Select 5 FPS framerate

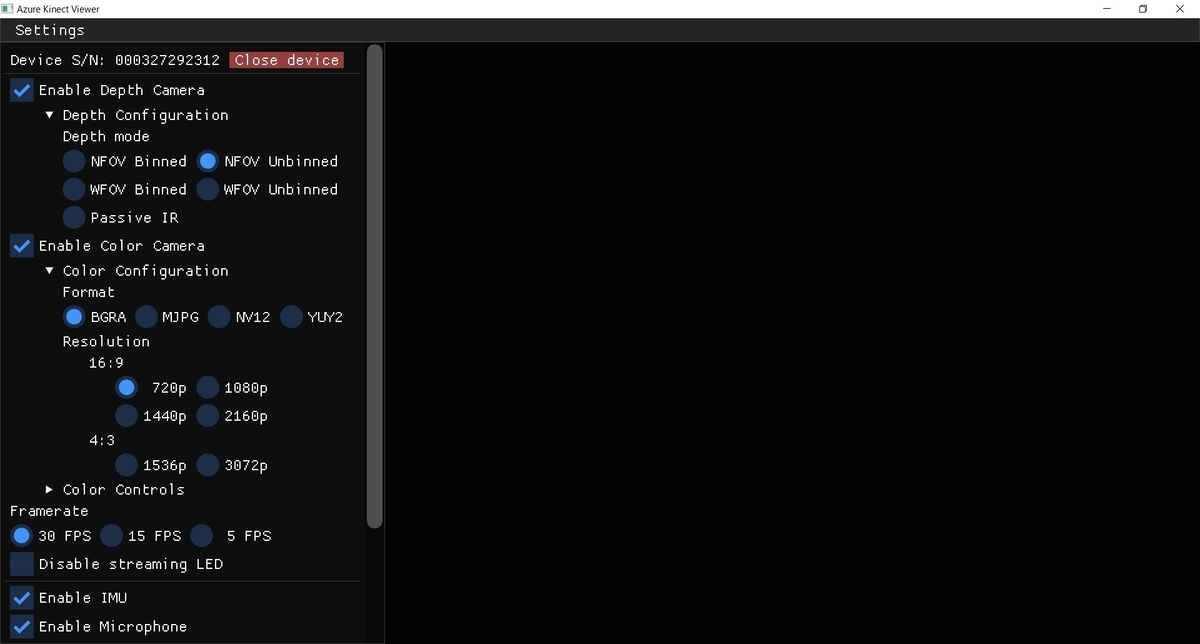(x=201, y=535)
